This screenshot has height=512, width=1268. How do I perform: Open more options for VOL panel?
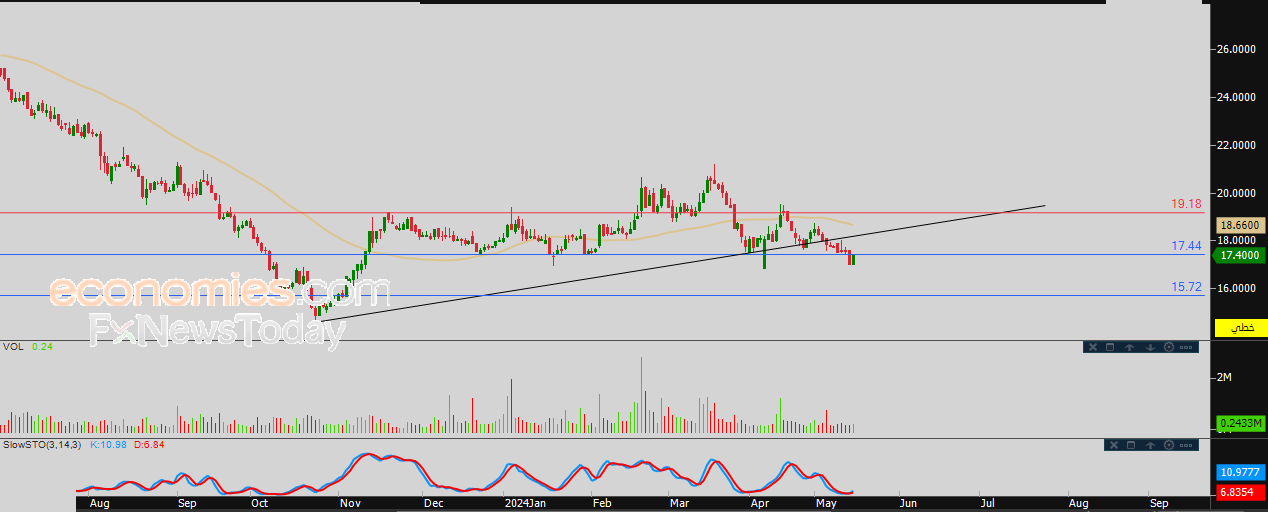[1186, 347]
